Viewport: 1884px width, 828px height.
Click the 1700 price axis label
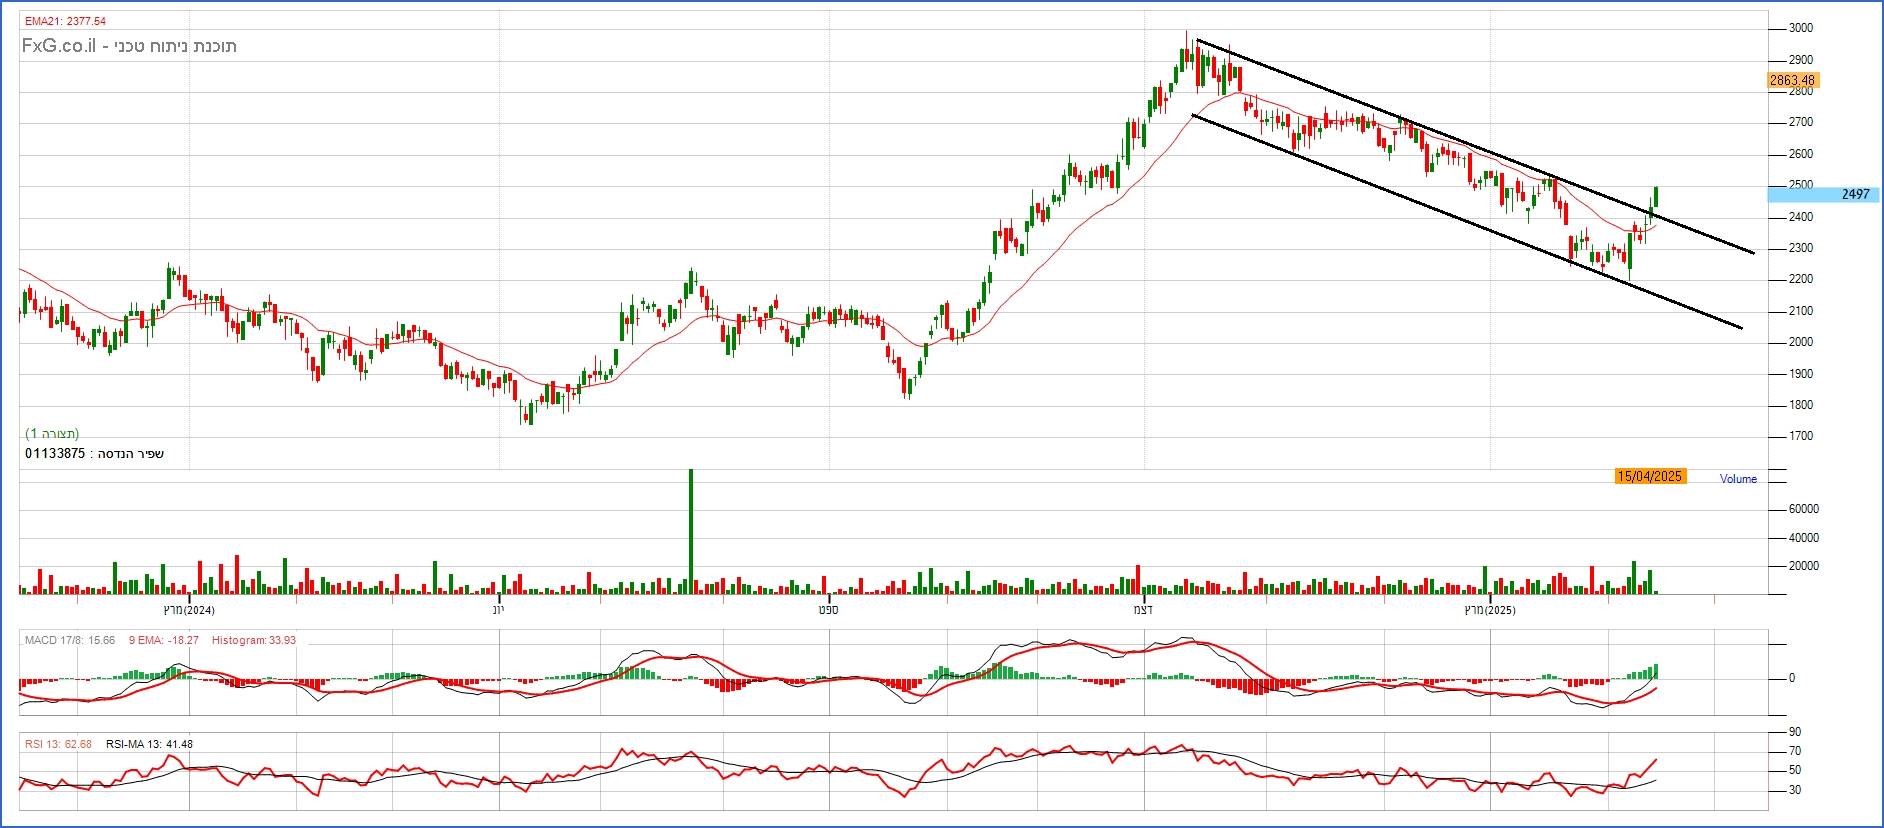click(1800, 437)
